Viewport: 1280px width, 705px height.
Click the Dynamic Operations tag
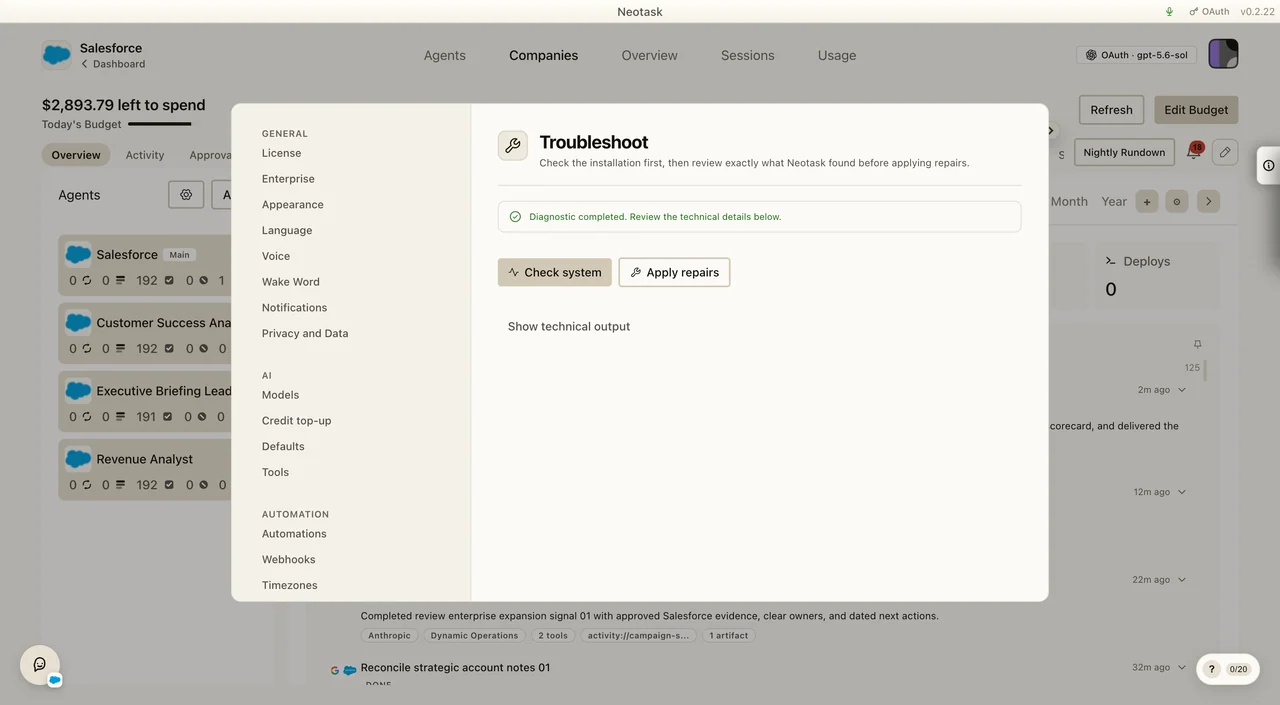474,636
